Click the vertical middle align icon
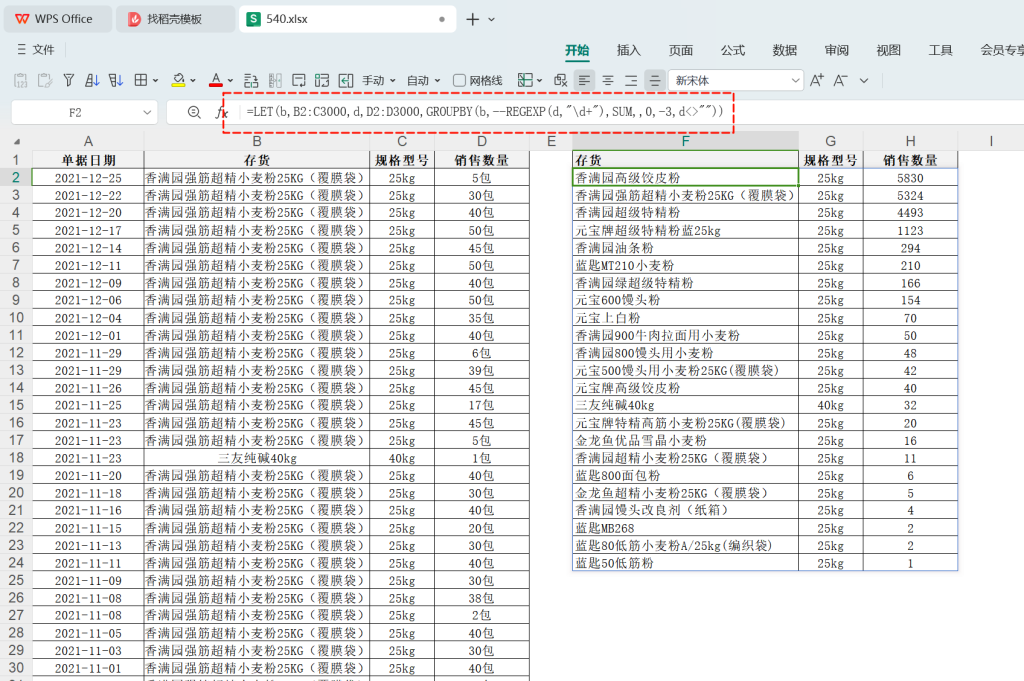 pyautogui.click(x=654, y=80)
